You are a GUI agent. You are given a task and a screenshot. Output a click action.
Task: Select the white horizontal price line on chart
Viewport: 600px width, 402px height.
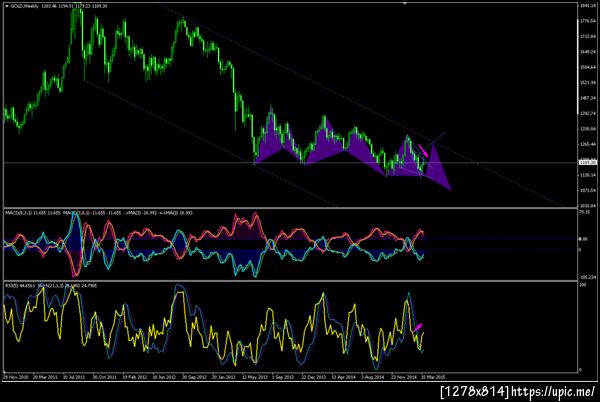point(290,163)
